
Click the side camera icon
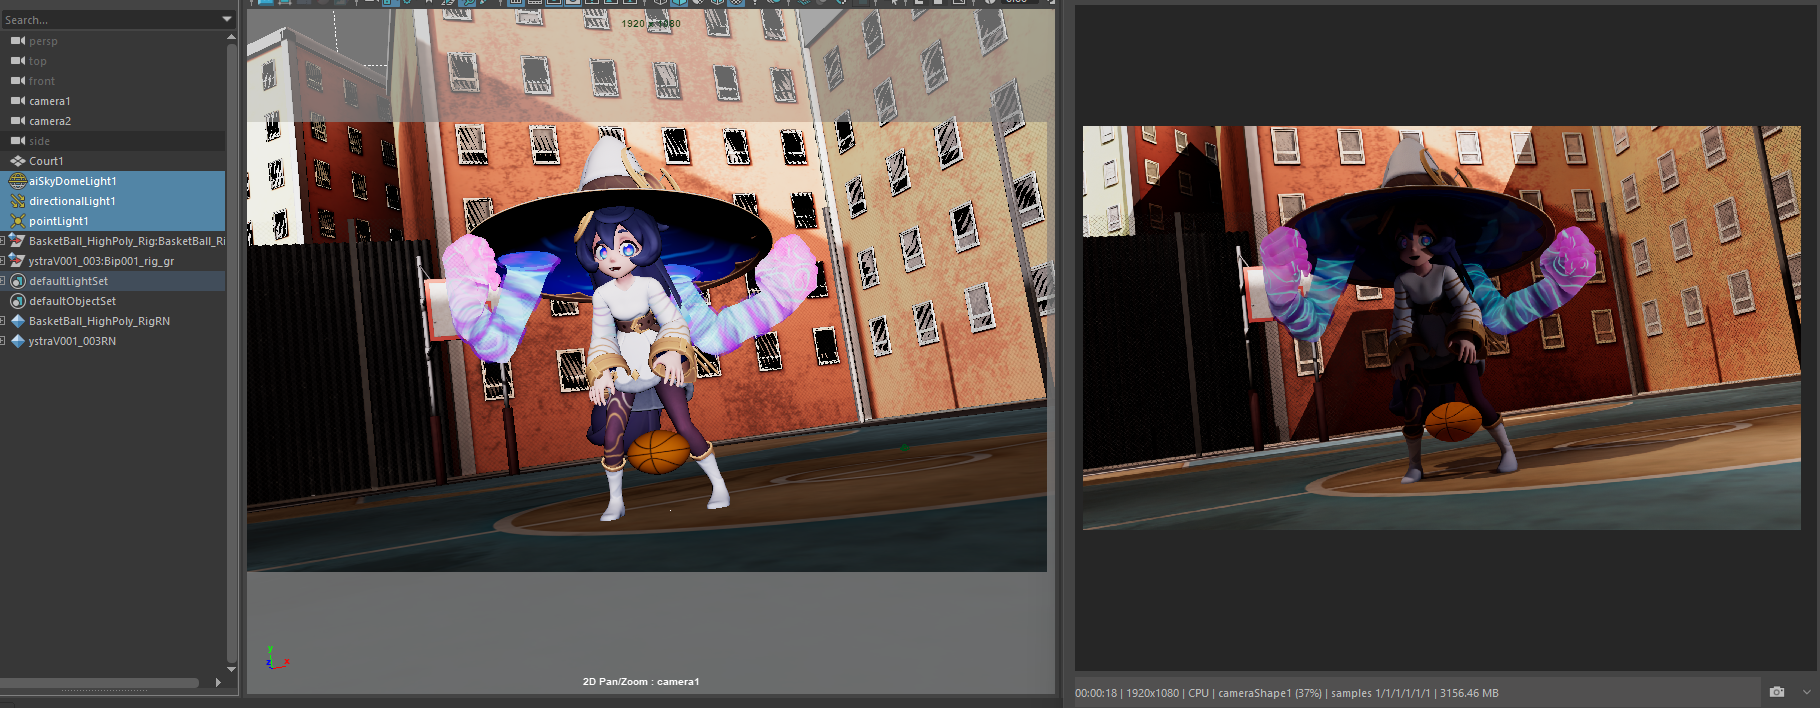17,141
